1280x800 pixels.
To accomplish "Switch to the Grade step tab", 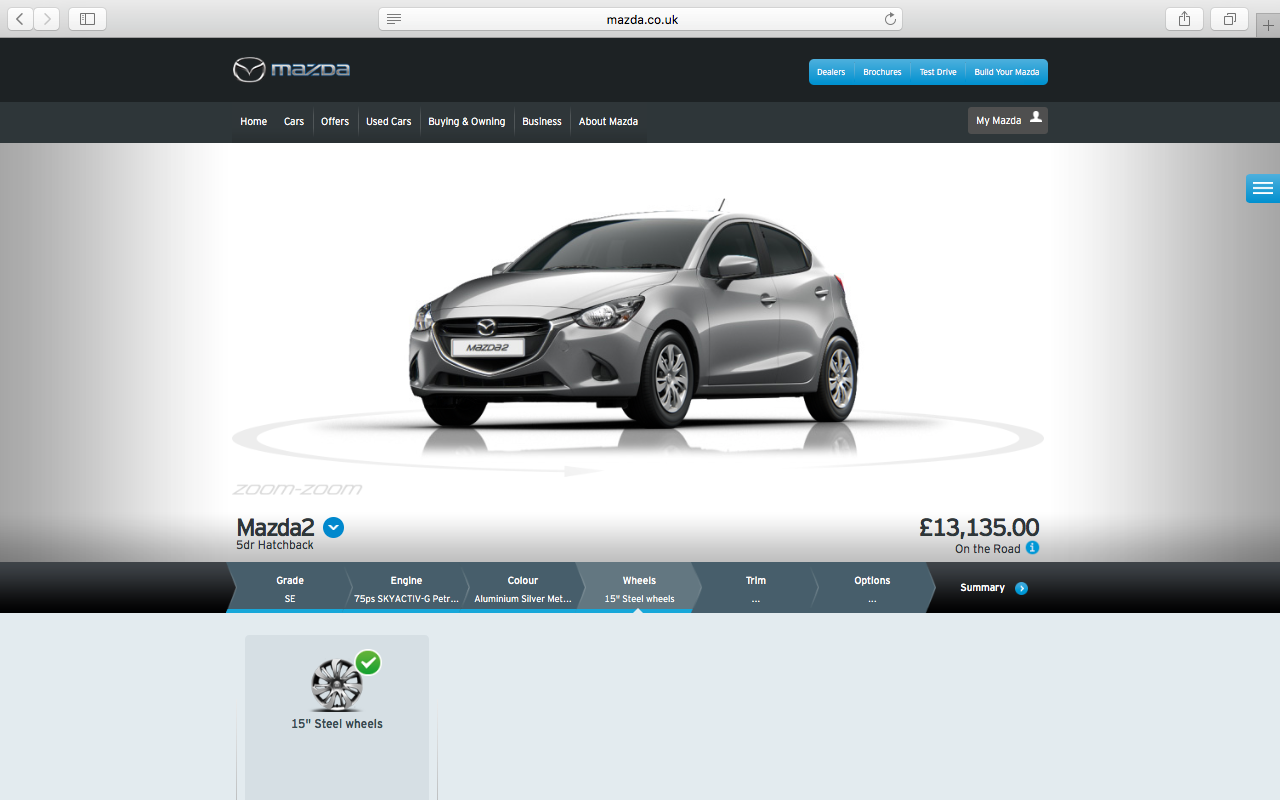I will (x=290, y=588).
